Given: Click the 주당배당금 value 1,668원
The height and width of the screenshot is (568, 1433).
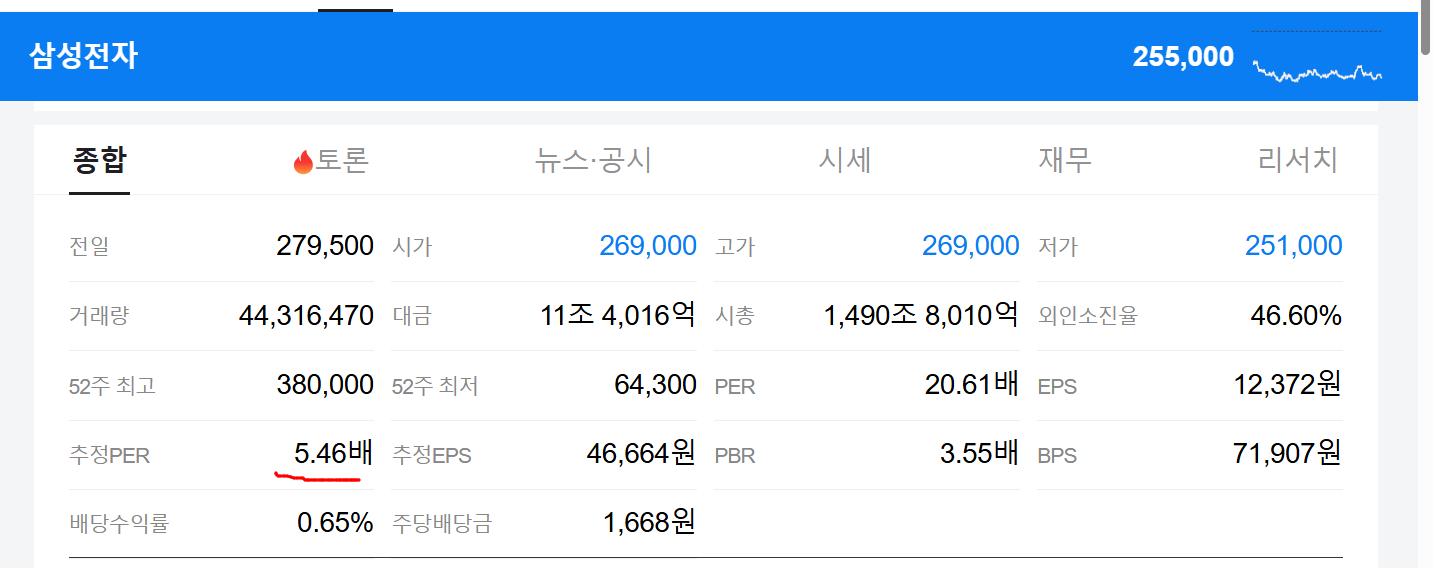Looking at the screenshot, I should coord(650,523).
